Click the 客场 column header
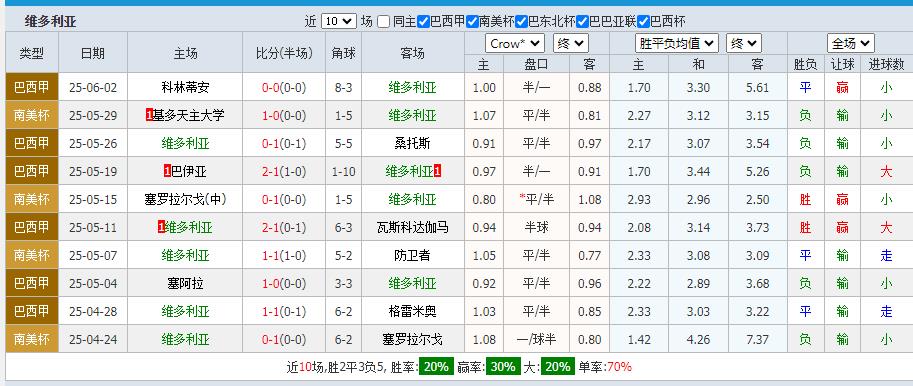 [412, 53]
